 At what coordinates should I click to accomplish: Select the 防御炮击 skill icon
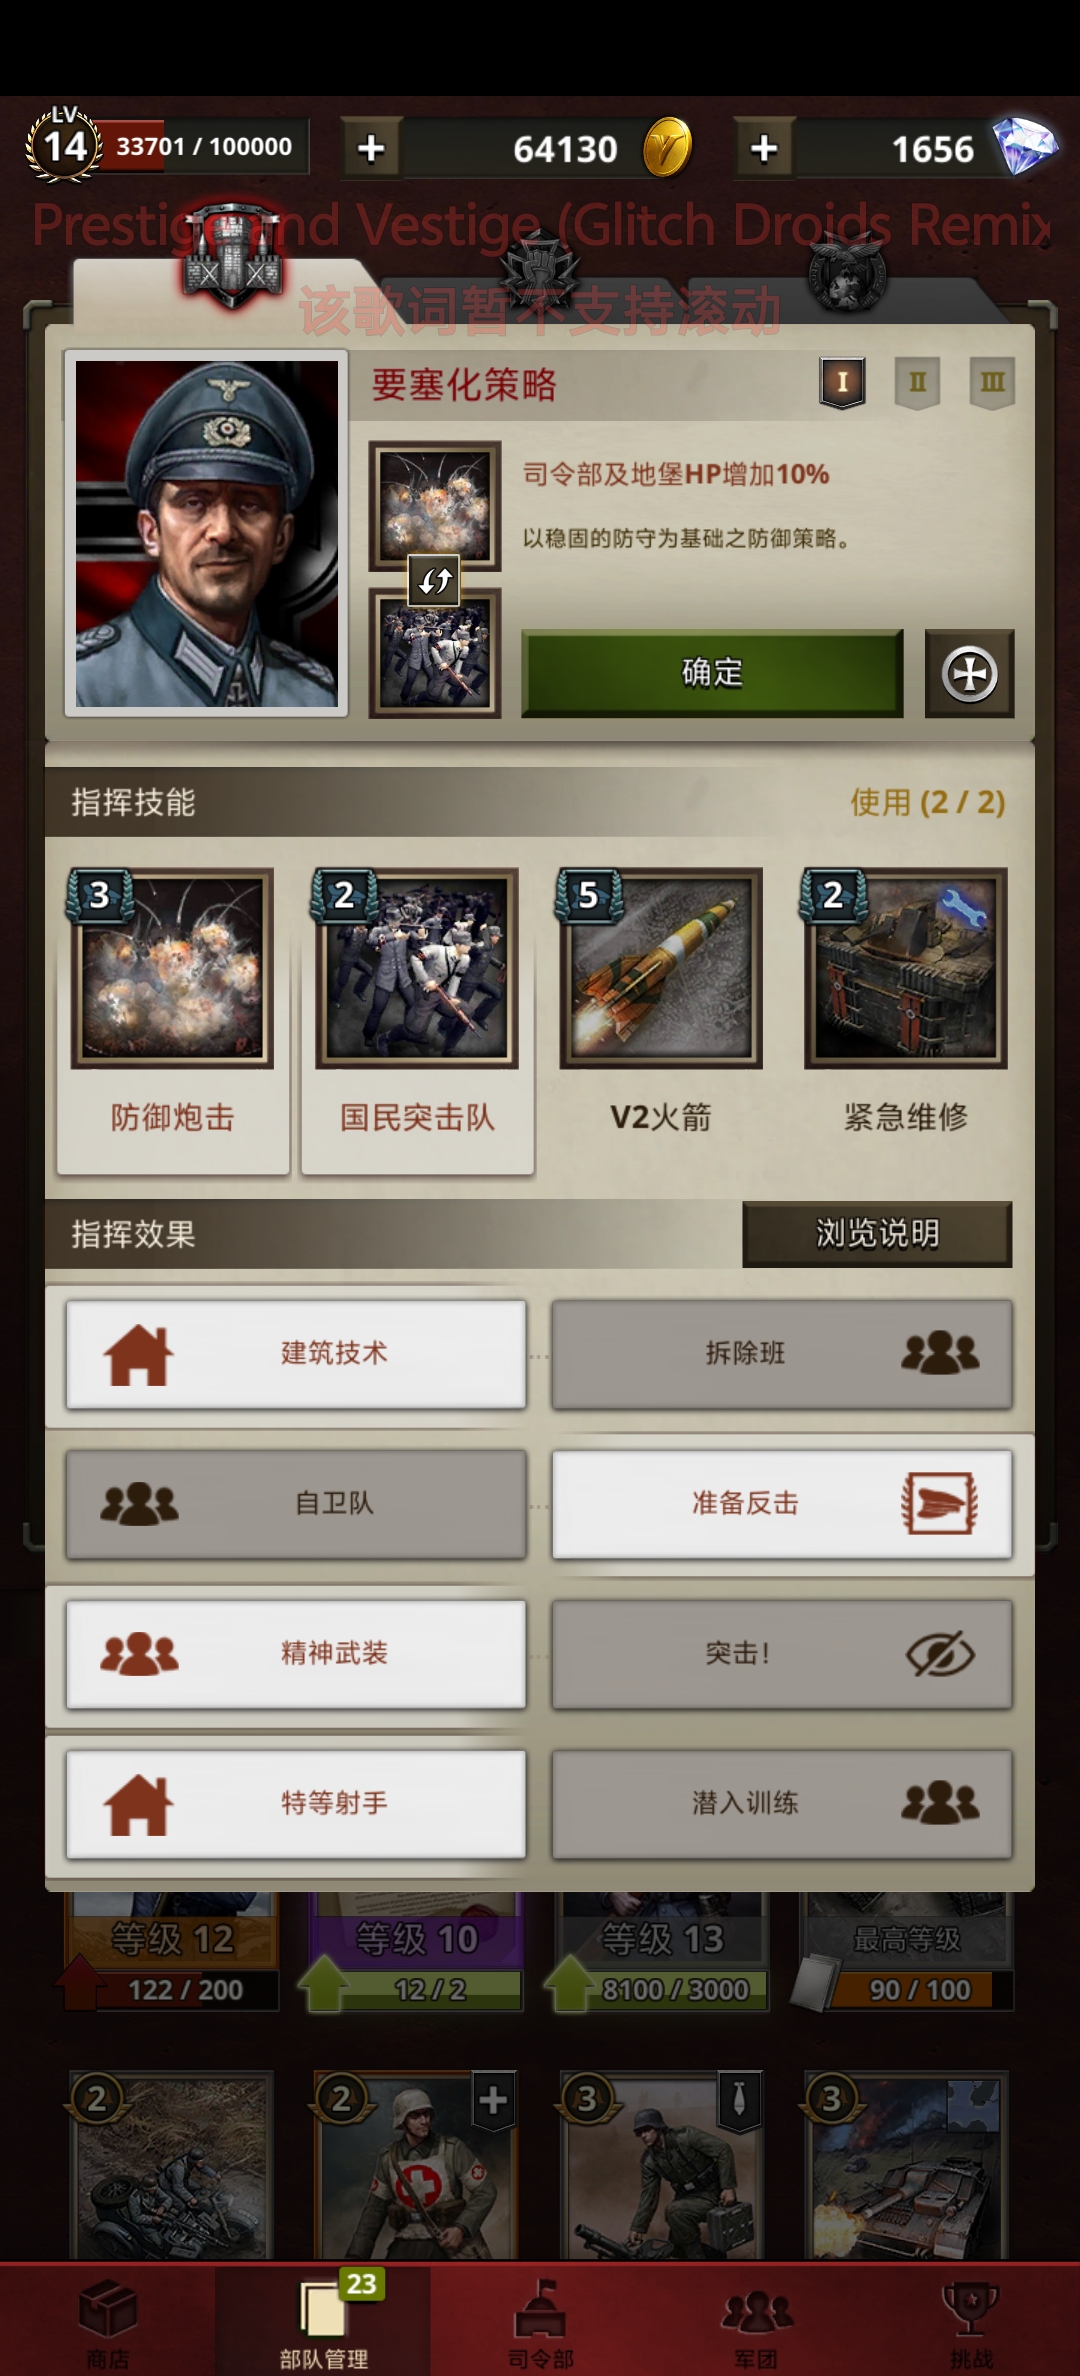172,968
